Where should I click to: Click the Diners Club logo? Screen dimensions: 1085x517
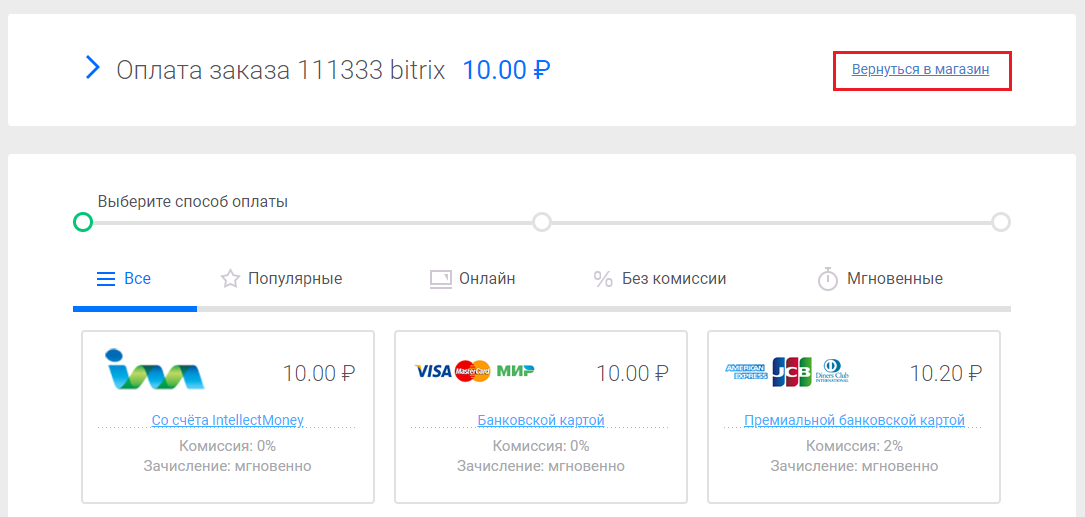click(x=832, y=371)
